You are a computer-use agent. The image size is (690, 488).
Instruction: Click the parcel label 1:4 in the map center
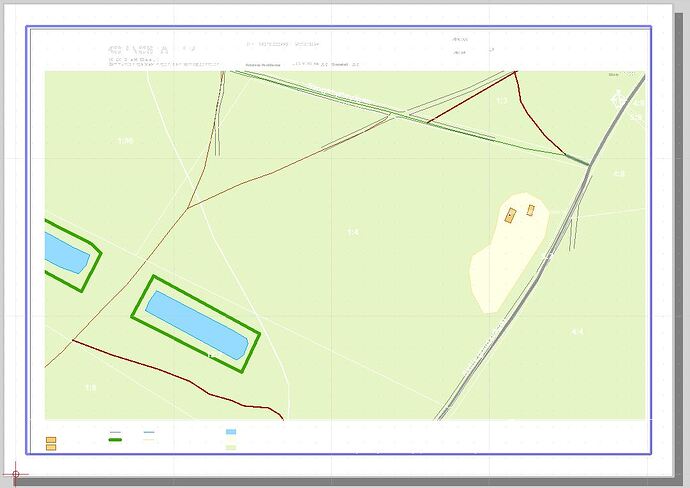(x=353, y=232)
